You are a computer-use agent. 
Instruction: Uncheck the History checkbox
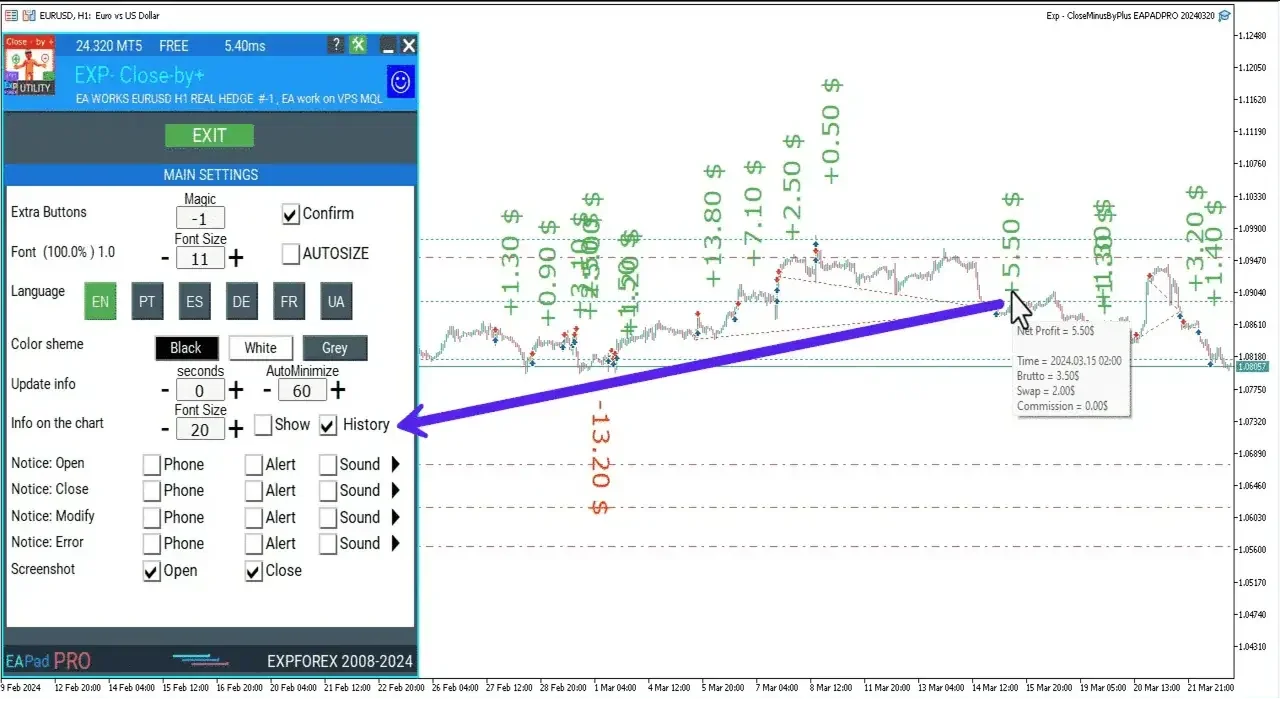tap(328, 424)
